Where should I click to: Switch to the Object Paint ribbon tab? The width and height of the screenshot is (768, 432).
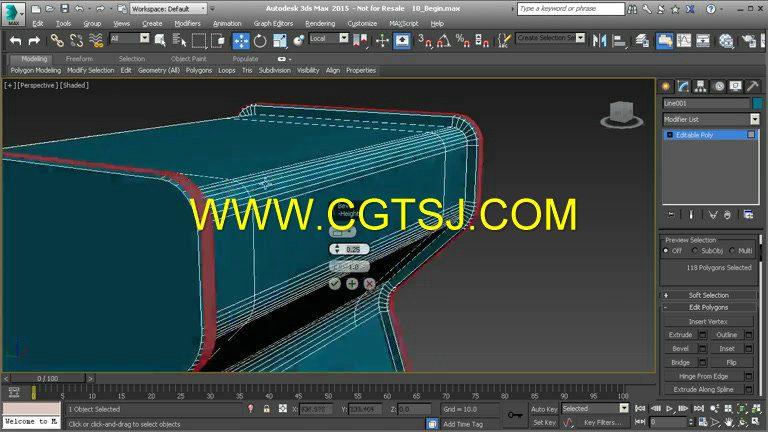(189, 59)
